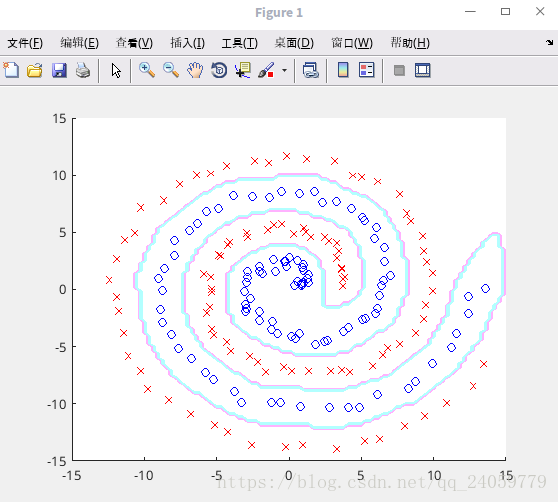Insert a legend using the toolbar icon
Viewport: 558px width, 502px height.
click(367, 70)
